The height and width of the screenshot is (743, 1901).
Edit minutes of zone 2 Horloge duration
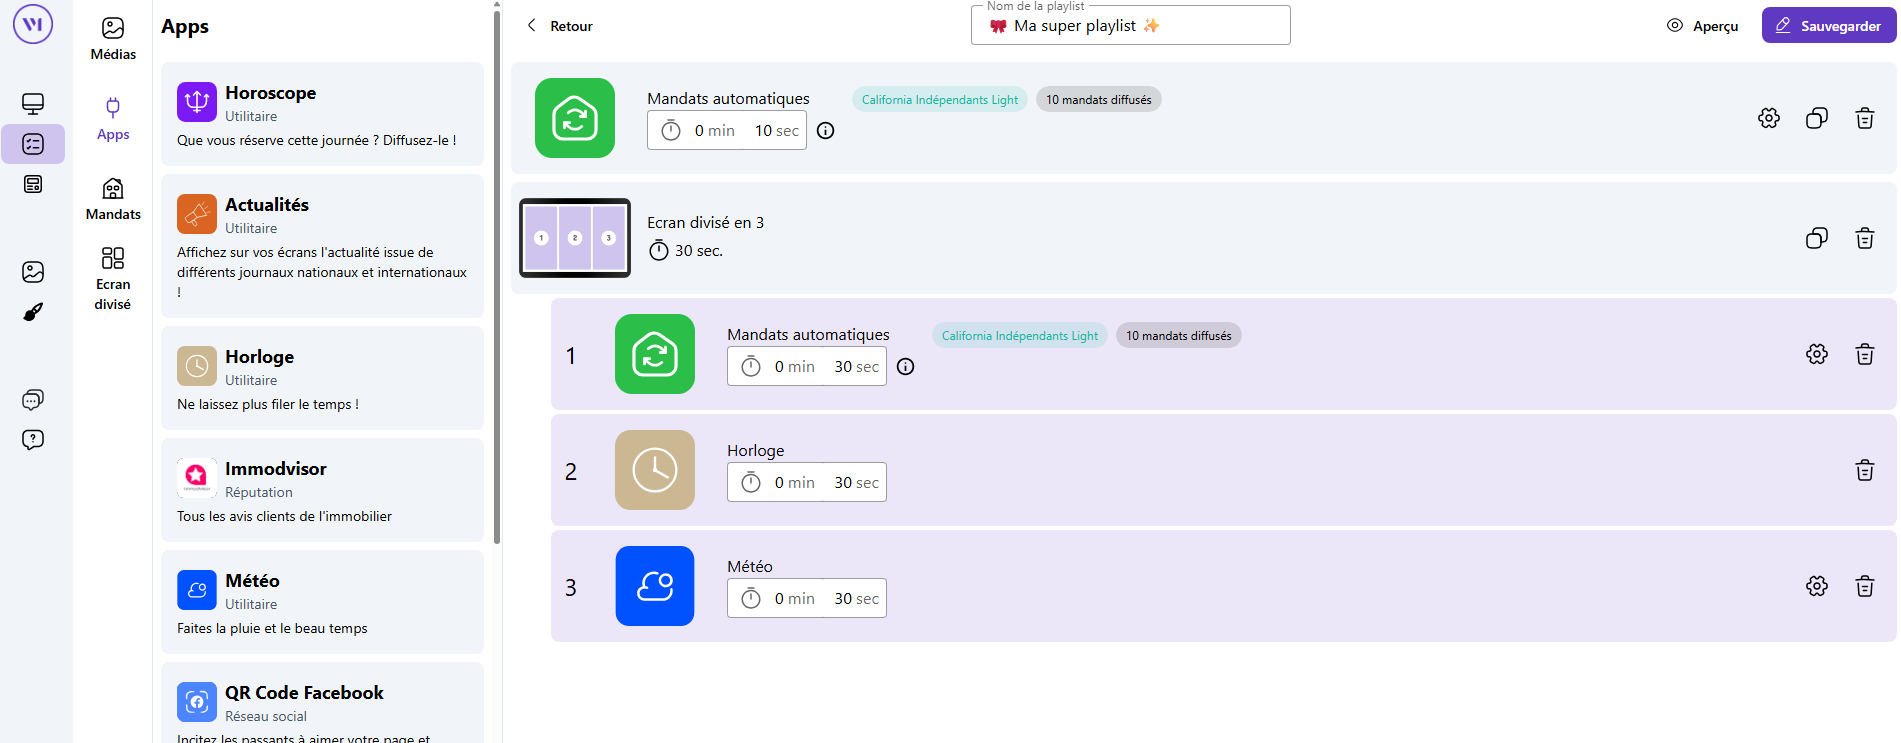click(x=794, y=483)
